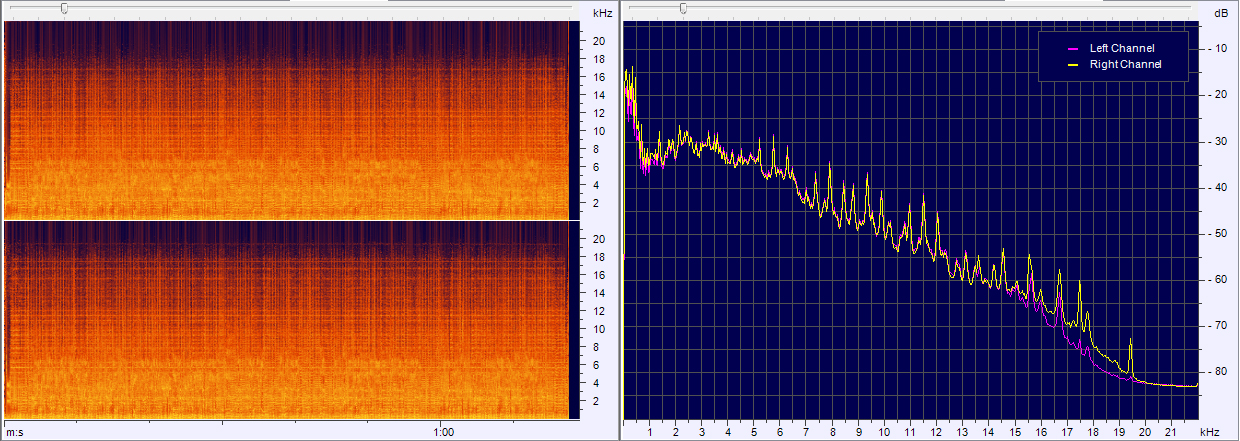Click the 21 kHz tick on spectrum axis
The width and height of the screenshot is (1240, 441).
pyautogui.click(x=1171, y=432)
